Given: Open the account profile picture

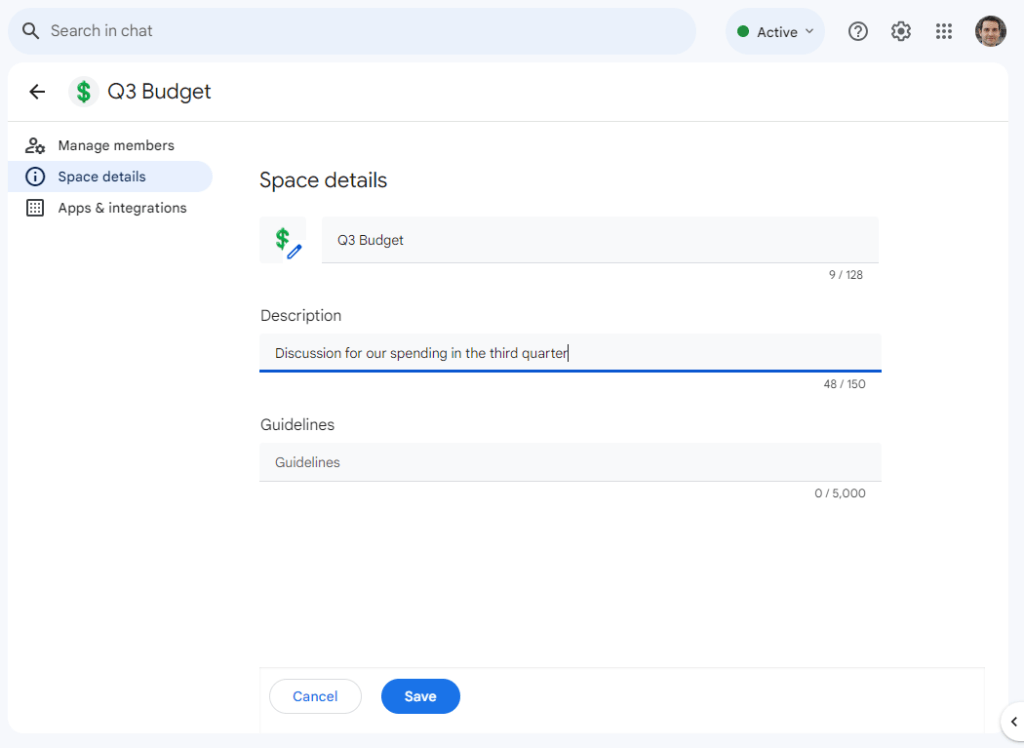Looking at the screenshot, I should click(x=990, y=31).
